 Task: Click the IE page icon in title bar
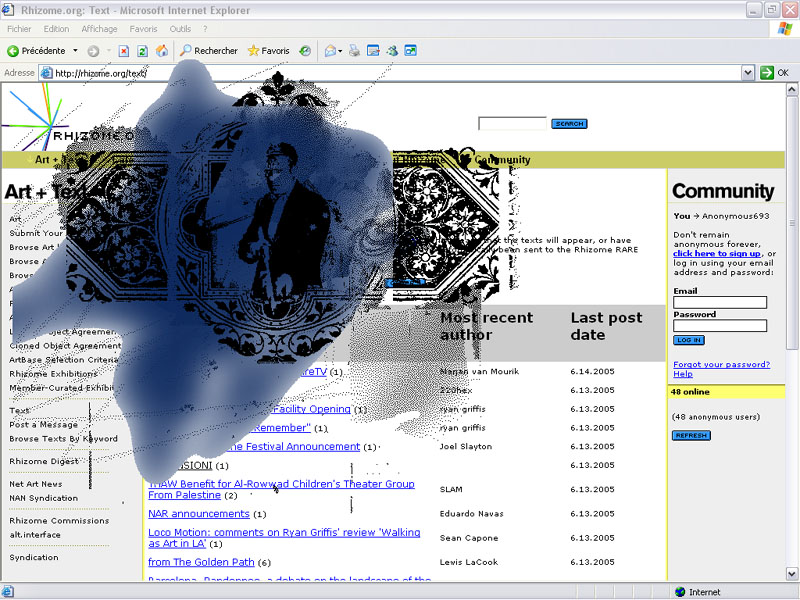[x=8, y=10]
